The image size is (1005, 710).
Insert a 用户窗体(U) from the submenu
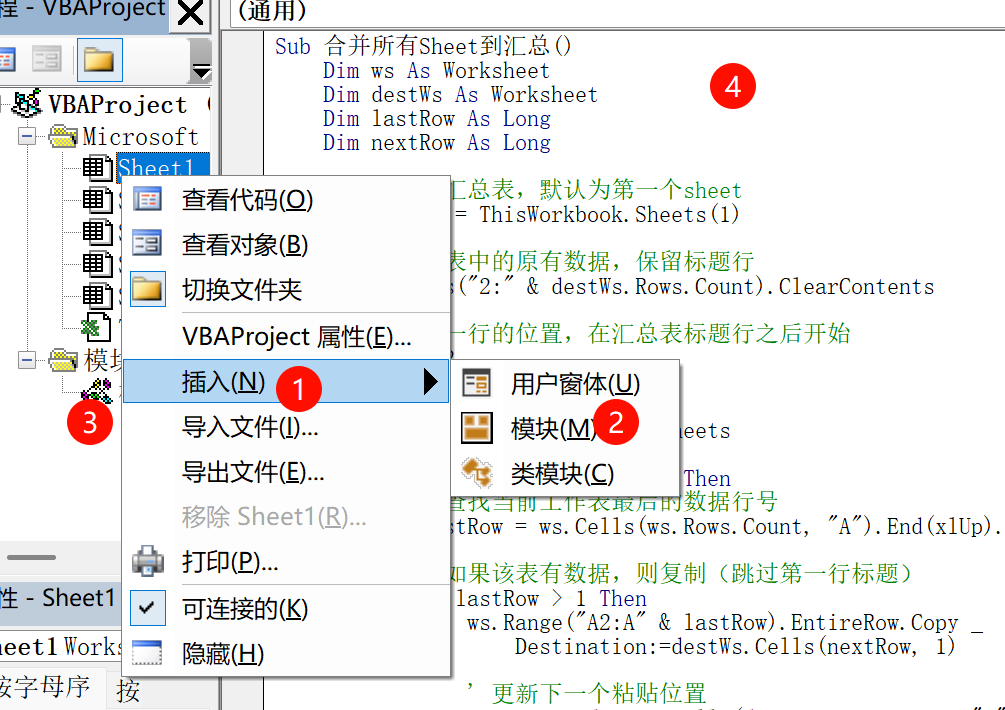tap(565, 384)
